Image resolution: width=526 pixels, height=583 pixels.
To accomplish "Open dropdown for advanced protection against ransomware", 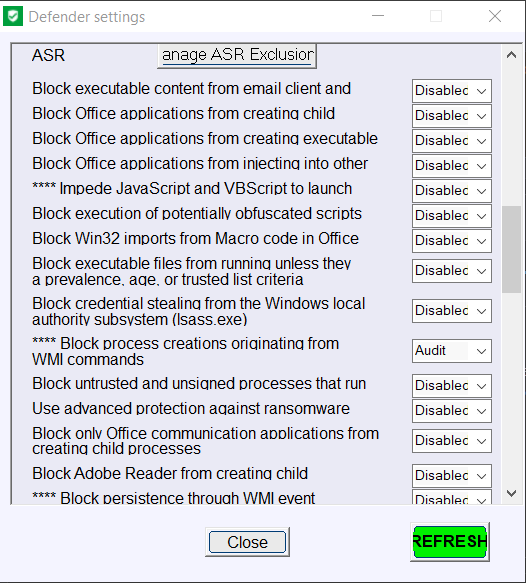I will click(x=452, y=410).
